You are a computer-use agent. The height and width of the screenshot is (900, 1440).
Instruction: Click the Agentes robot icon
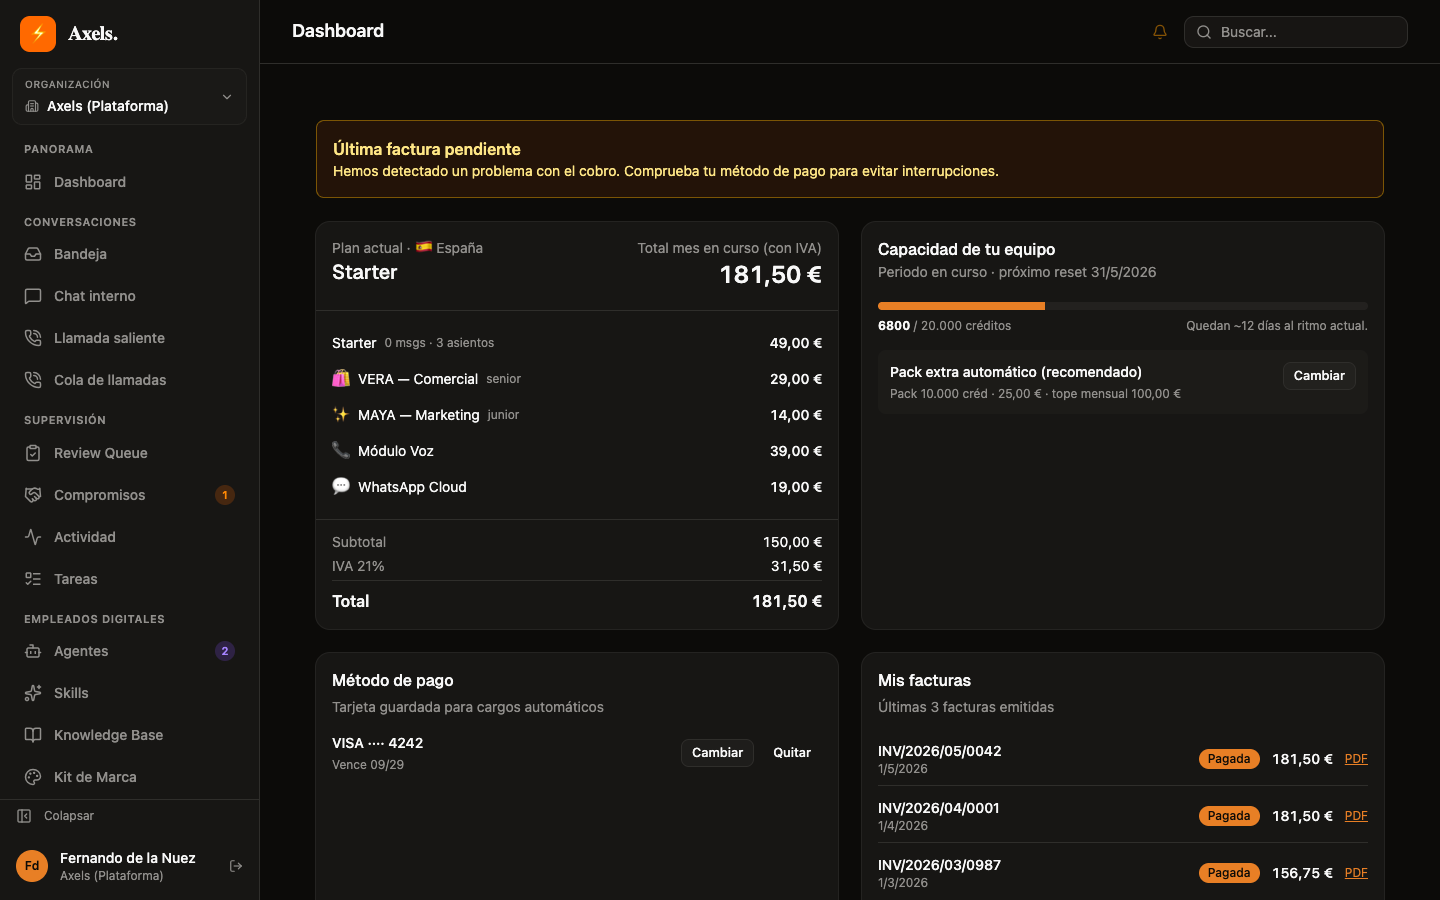click(x=33, y=651)
